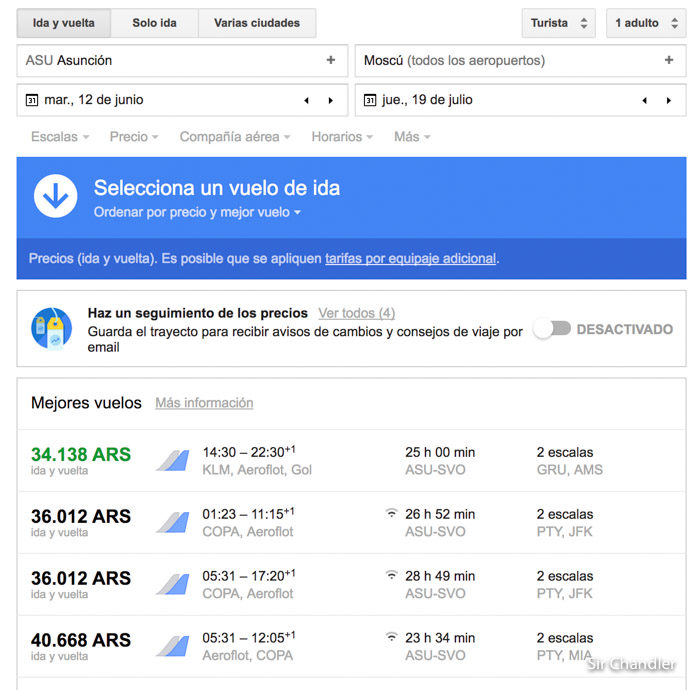The width and height of the screenshot is (700, 690).
Task: Expand the Compañía aérea filter
Action: [x=235, y=137]
